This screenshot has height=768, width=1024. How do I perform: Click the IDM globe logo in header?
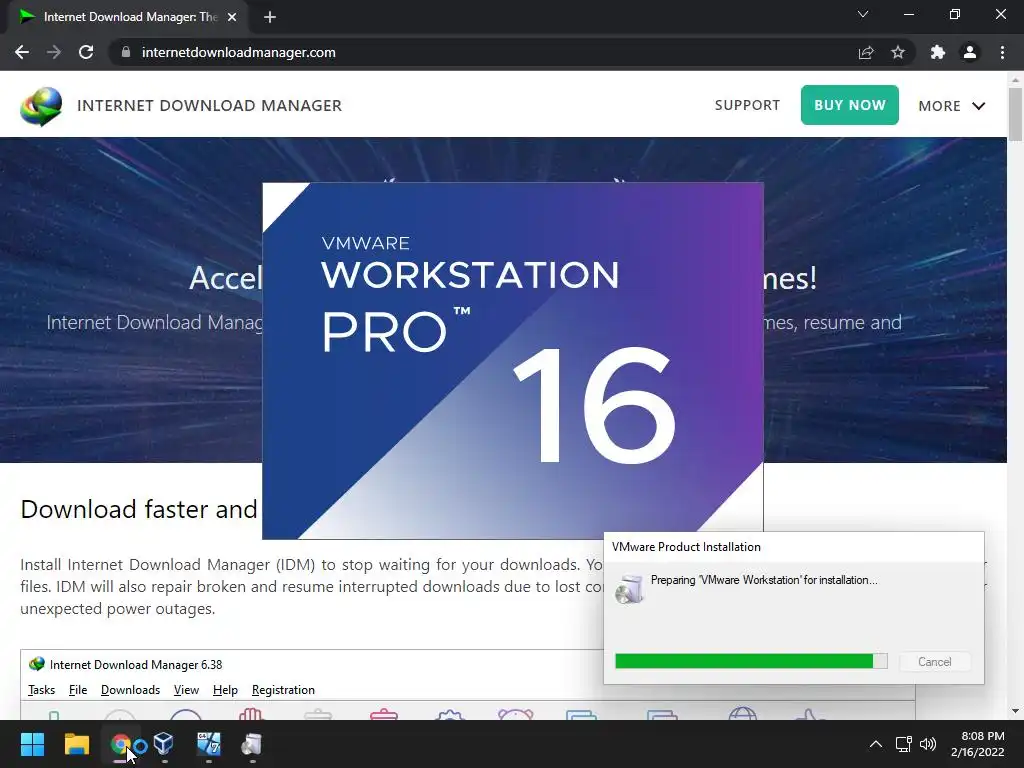tap(41, 106)
